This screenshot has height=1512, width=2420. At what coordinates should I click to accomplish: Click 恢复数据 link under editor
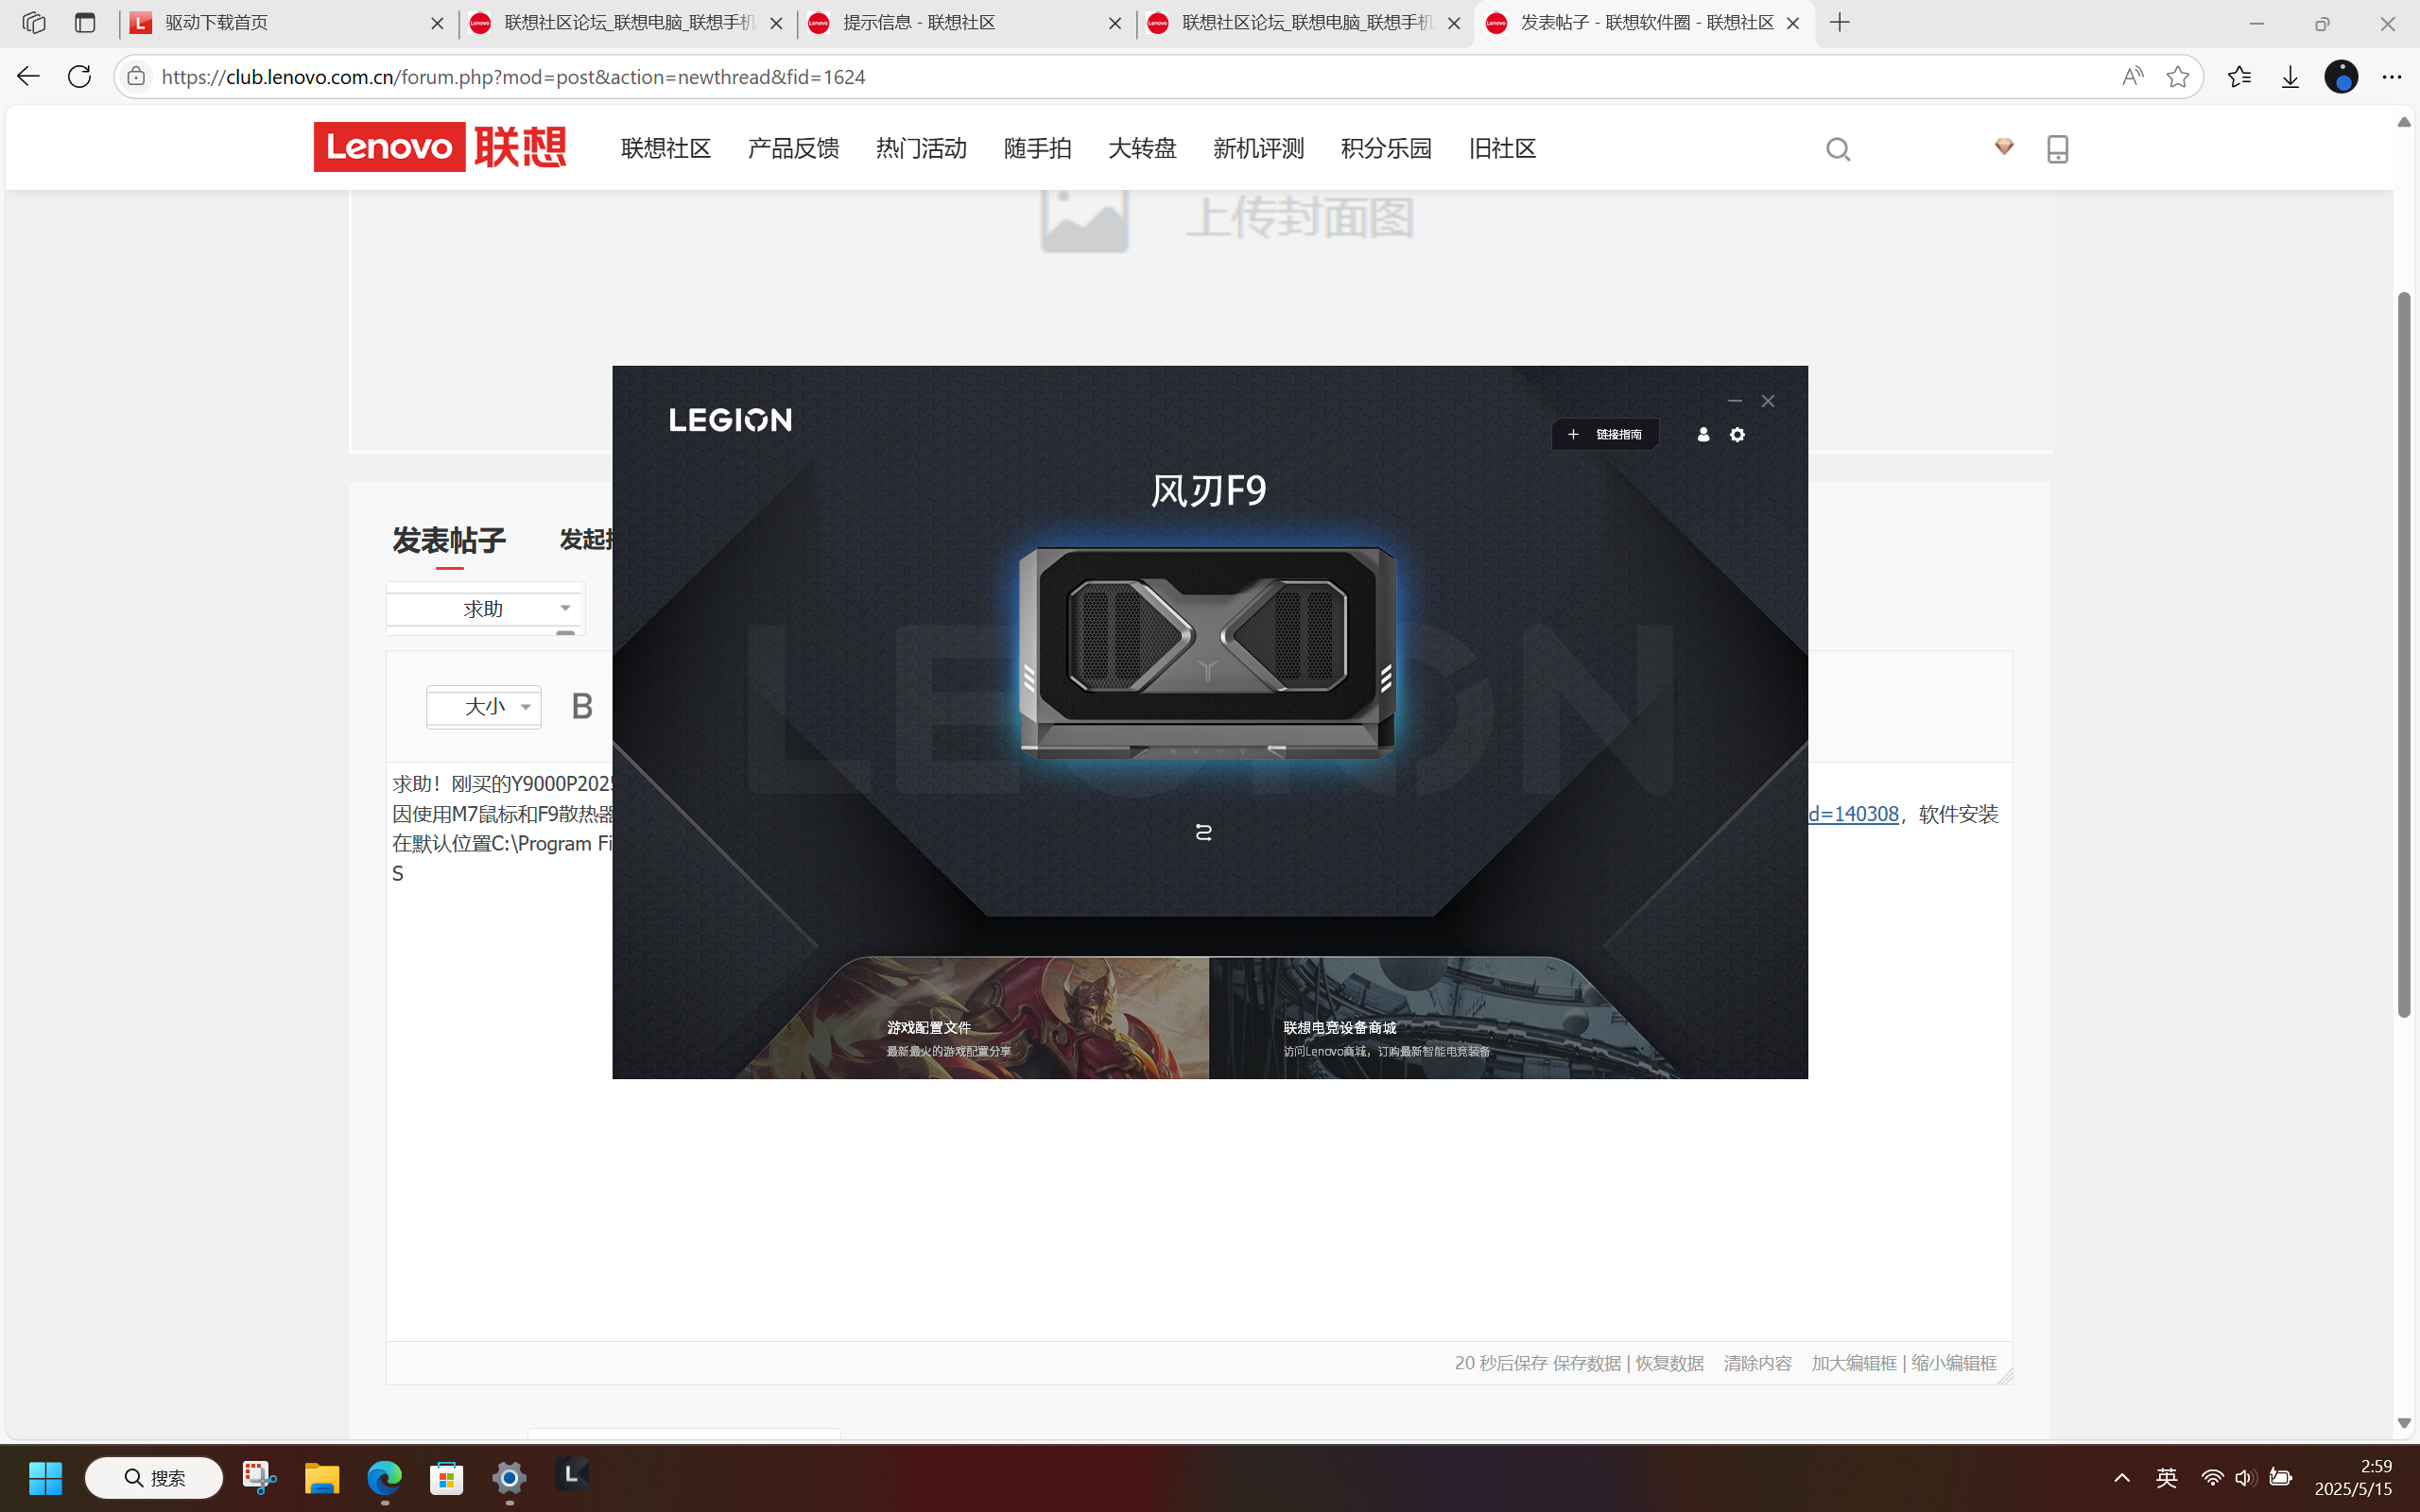pos(1670,1363)
